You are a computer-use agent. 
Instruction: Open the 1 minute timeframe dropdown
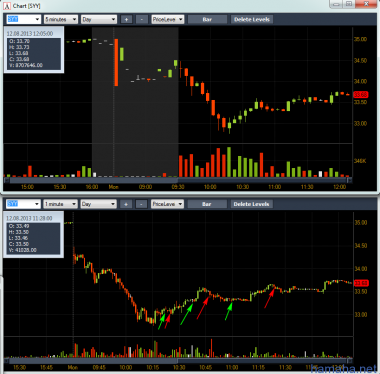coord(60,204)
